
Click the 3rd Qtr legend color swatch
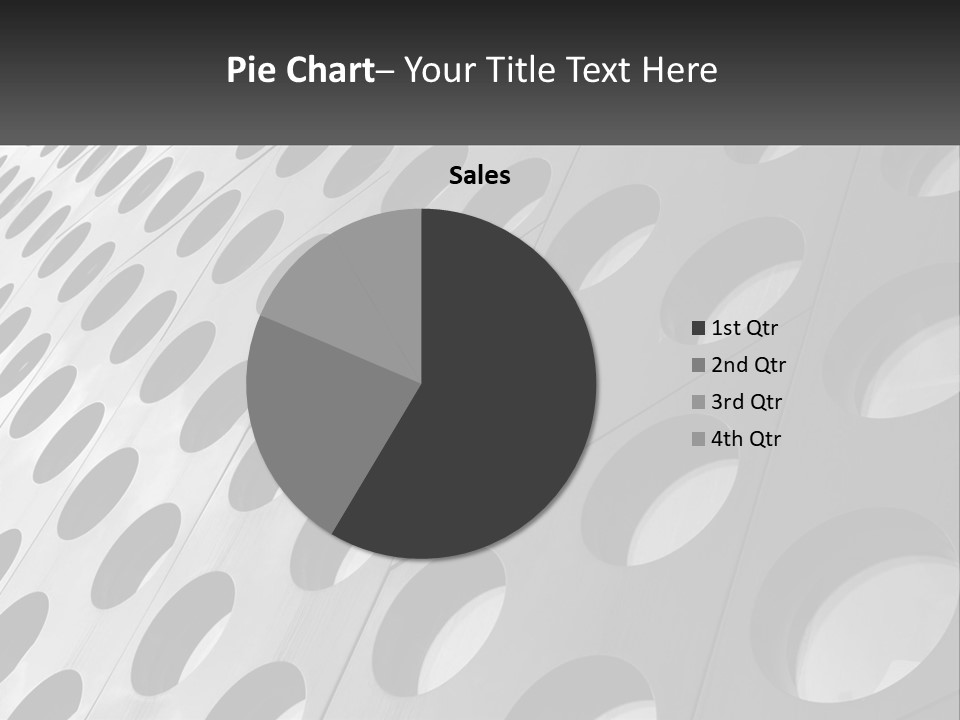(x=698, y=402)
